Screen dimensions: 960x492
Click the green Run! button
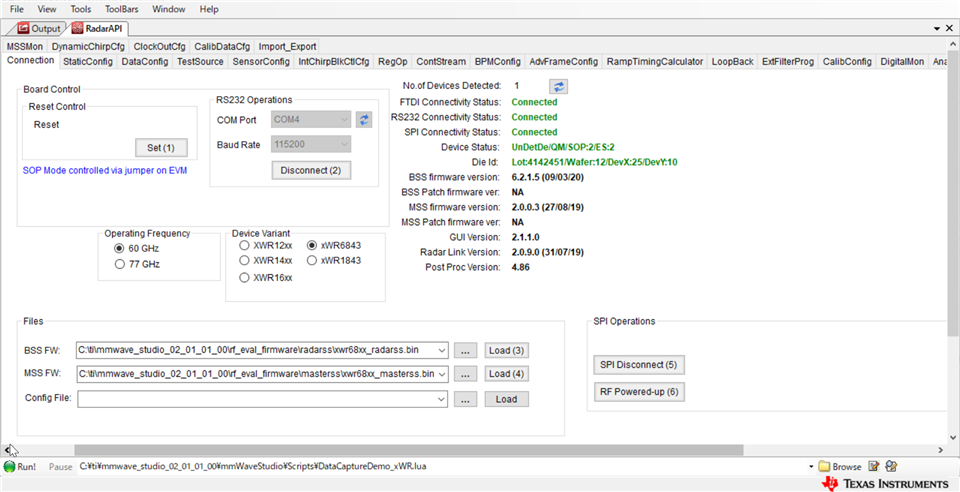20,466
